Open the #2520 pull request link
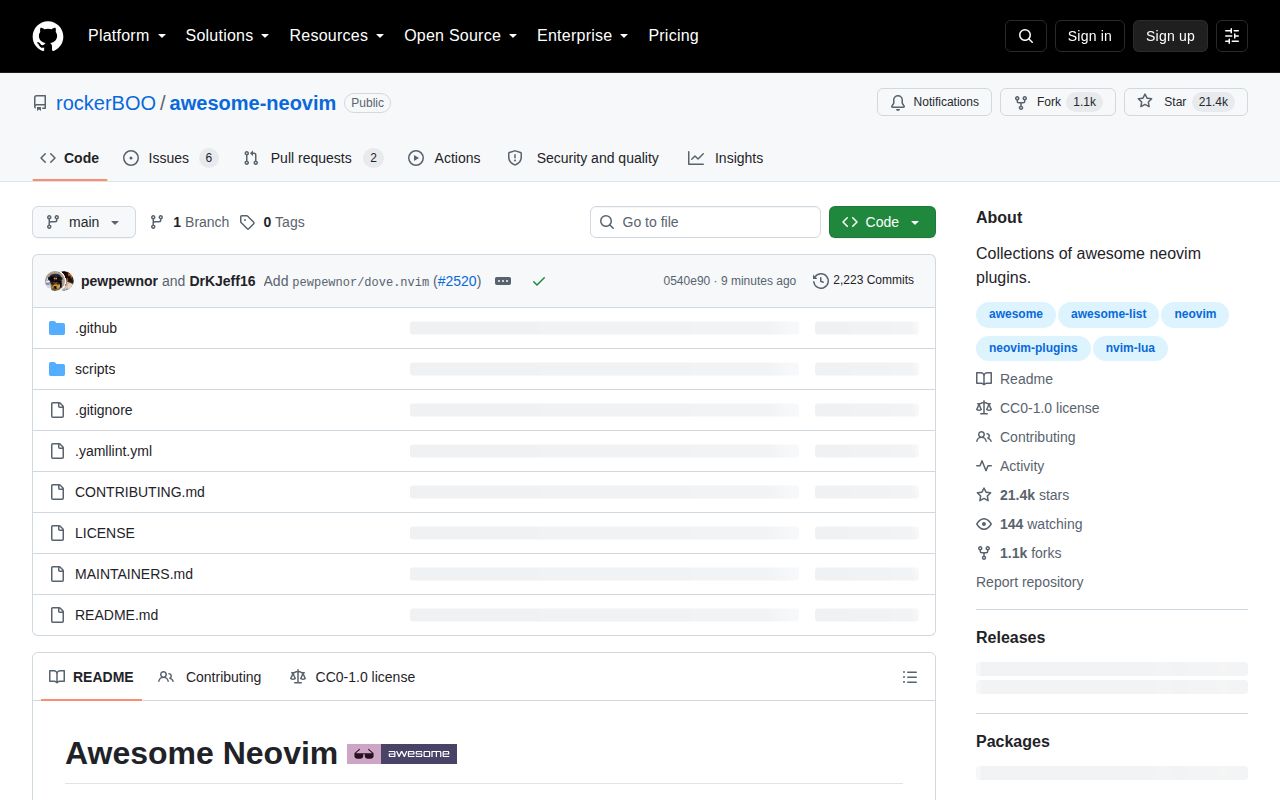 tap(457, 281)
